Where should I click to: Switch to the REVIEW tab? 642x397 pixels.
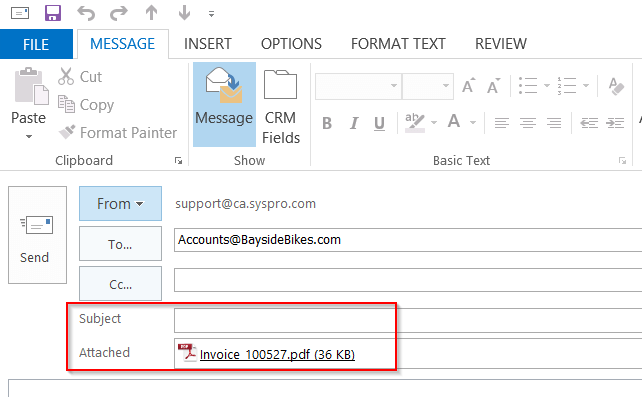coord(501,44)
